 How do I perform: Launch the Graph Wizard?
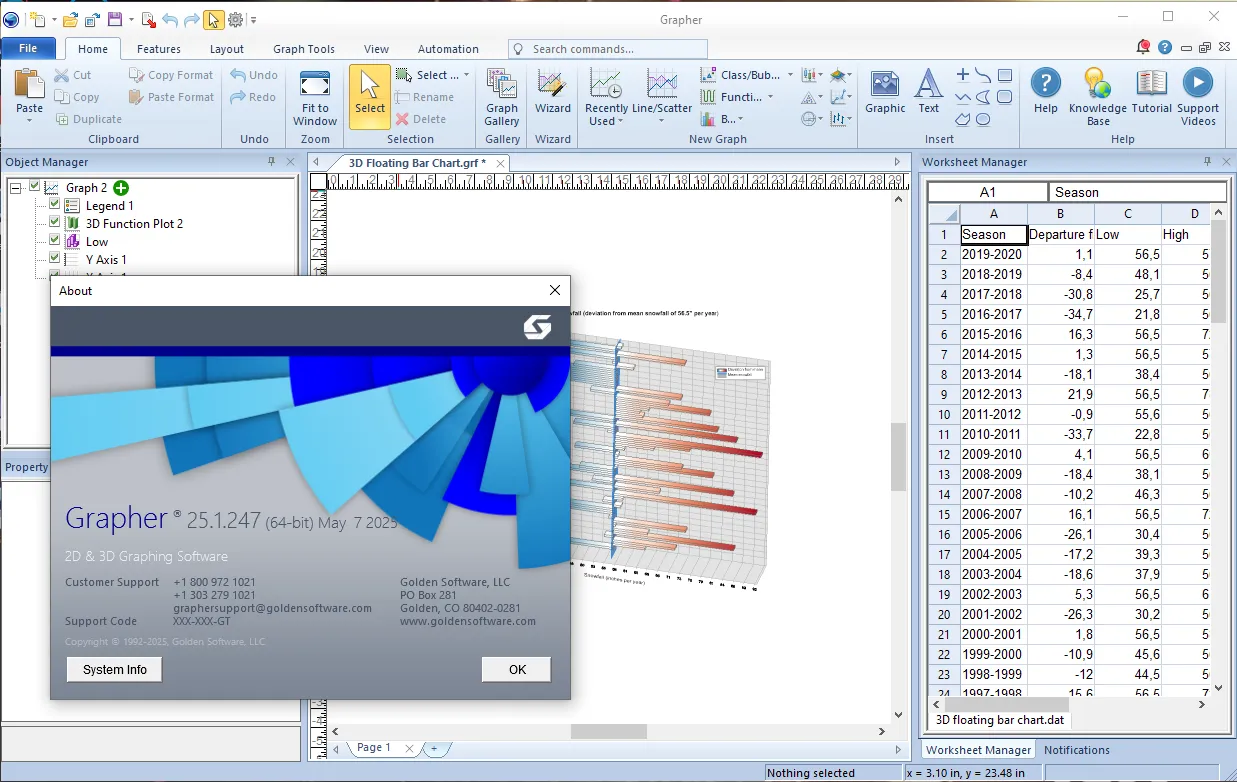pos(553,92)
